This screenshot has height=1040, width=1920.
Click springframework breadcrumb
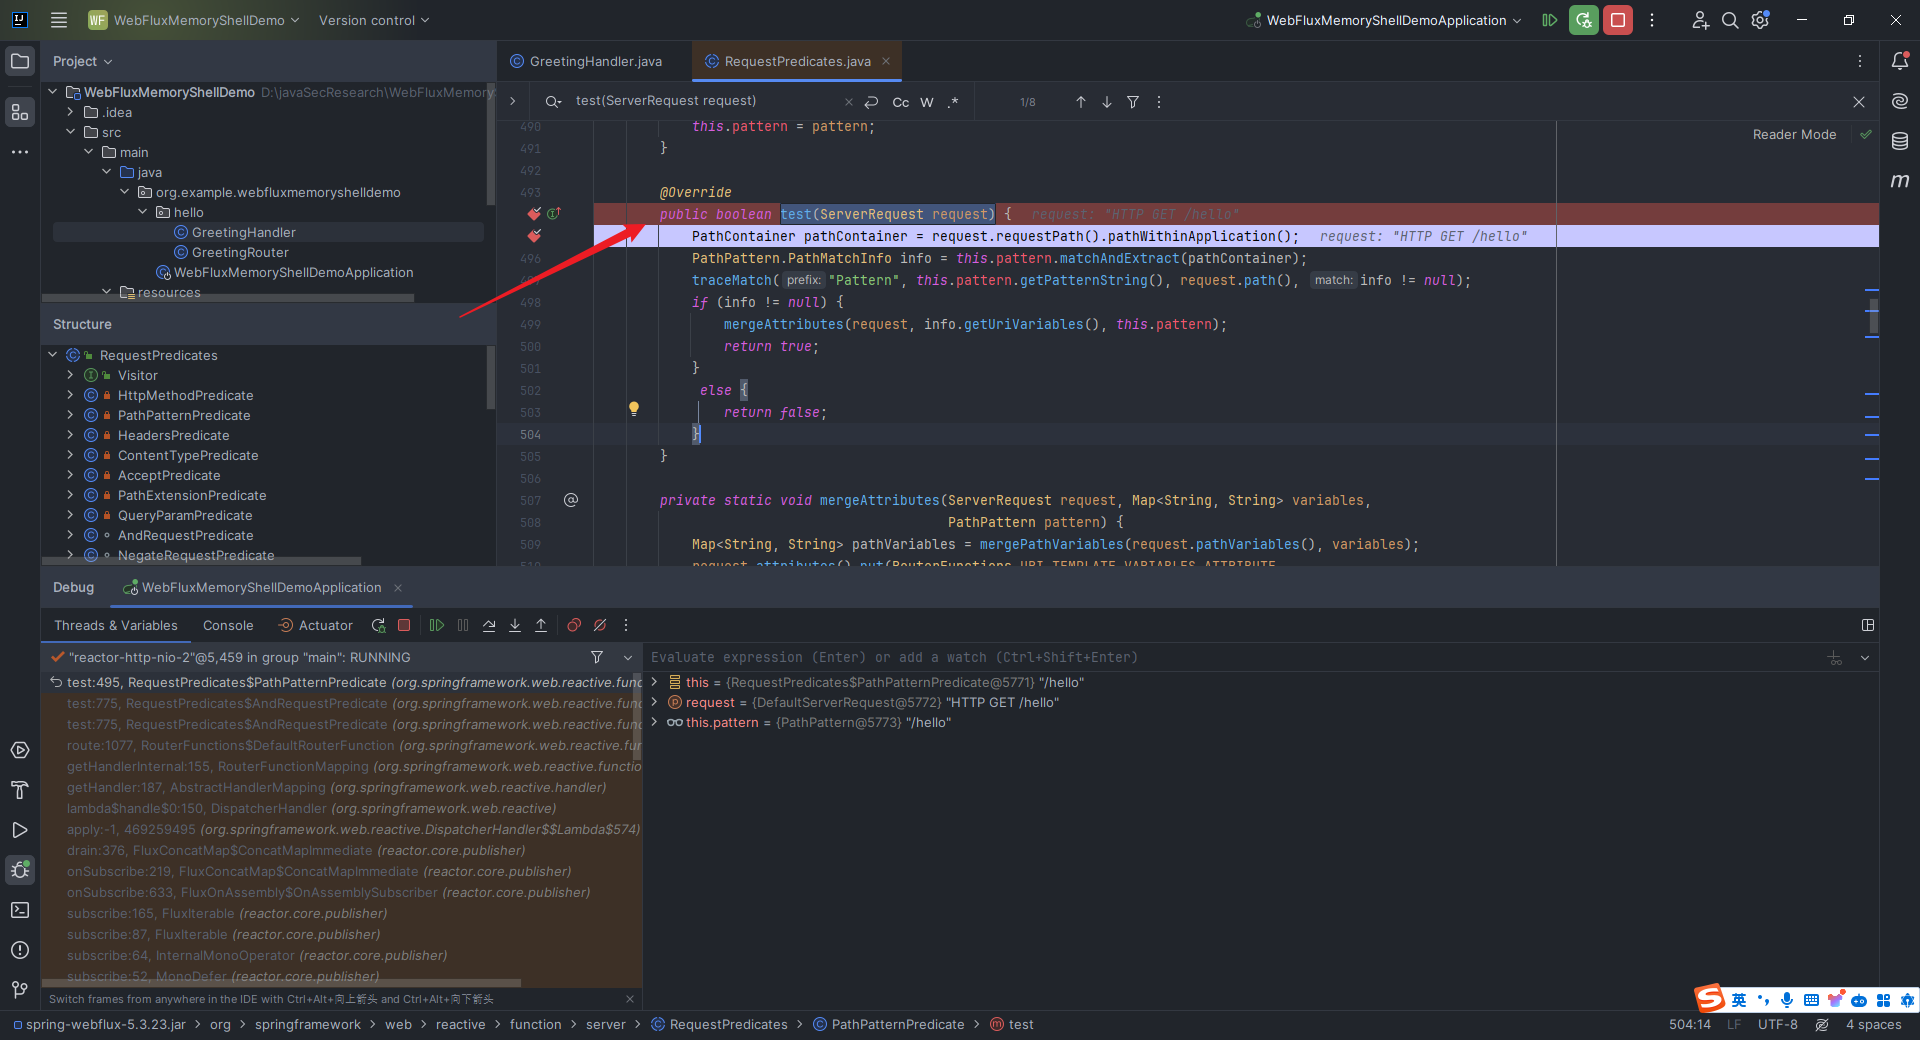pos(308,1024)
